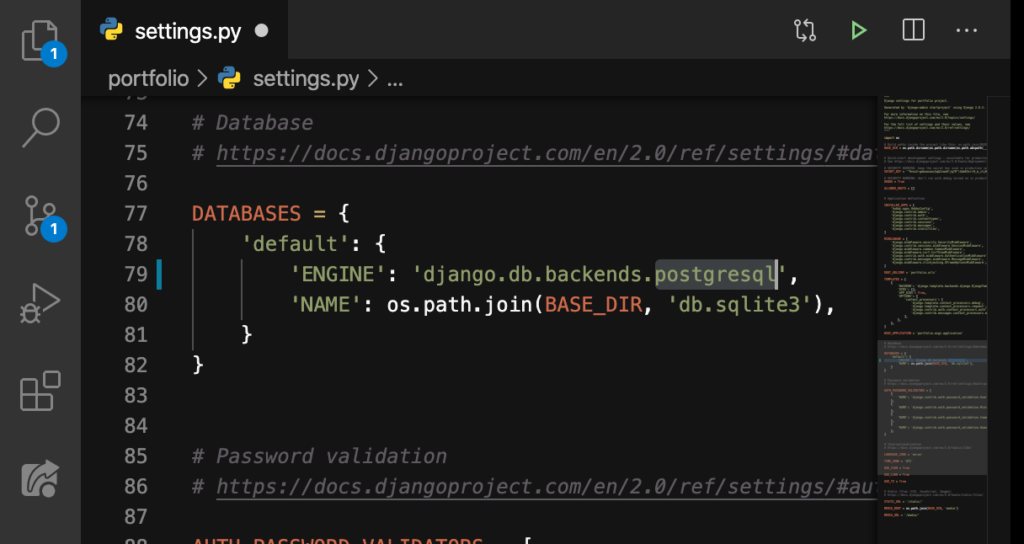
Task: Click the minimap viewport slider highlight
Action: tap(934, 407)
